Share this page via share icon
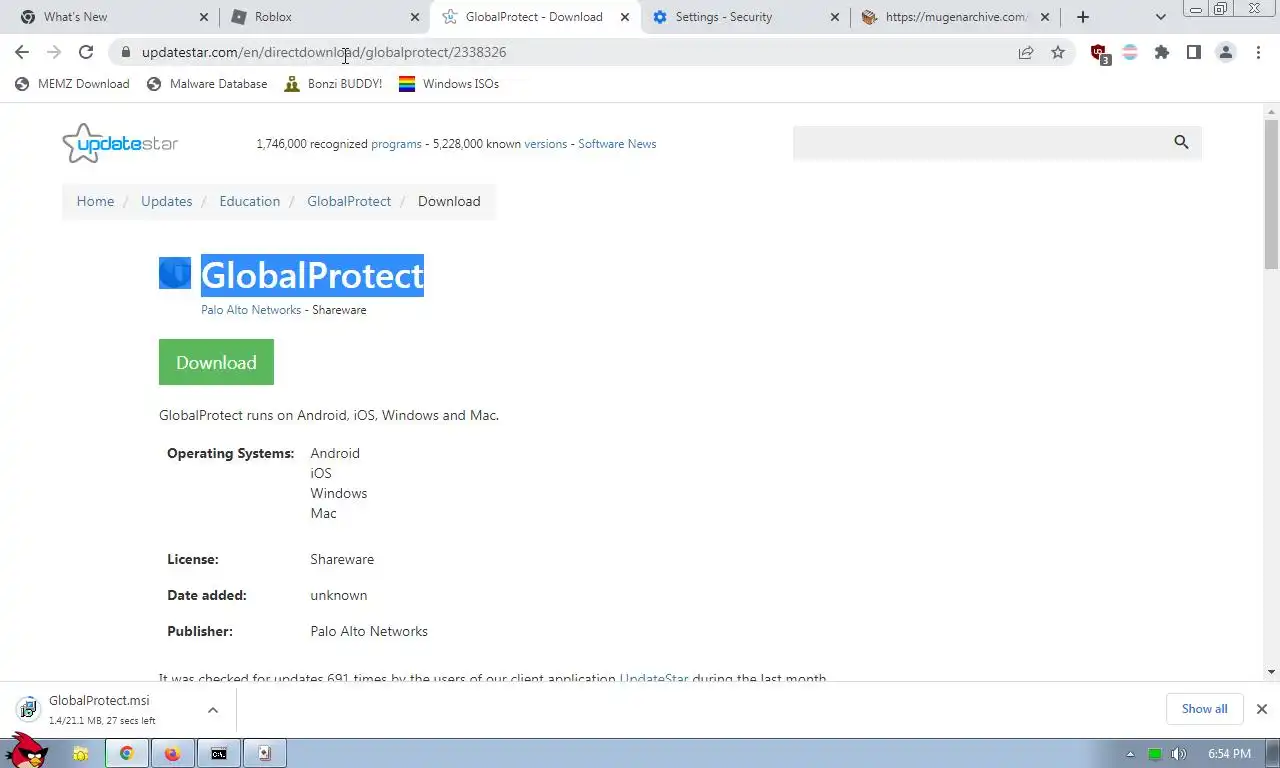The height and width of the screenshot is (768, 1280). (1026, 52)
